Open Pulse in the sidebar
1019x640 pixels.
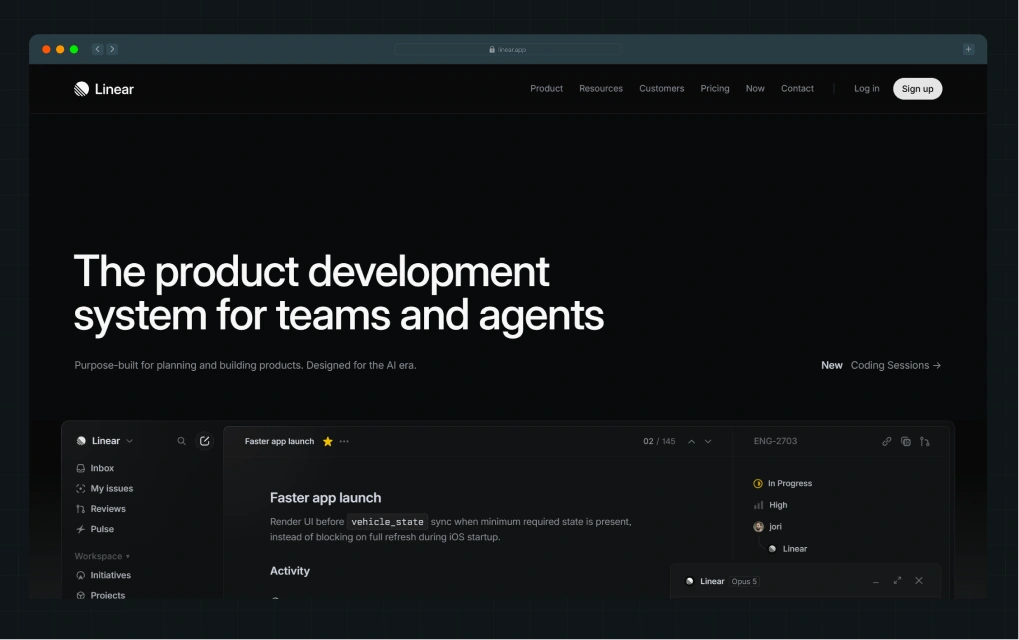tap(95, 529)
